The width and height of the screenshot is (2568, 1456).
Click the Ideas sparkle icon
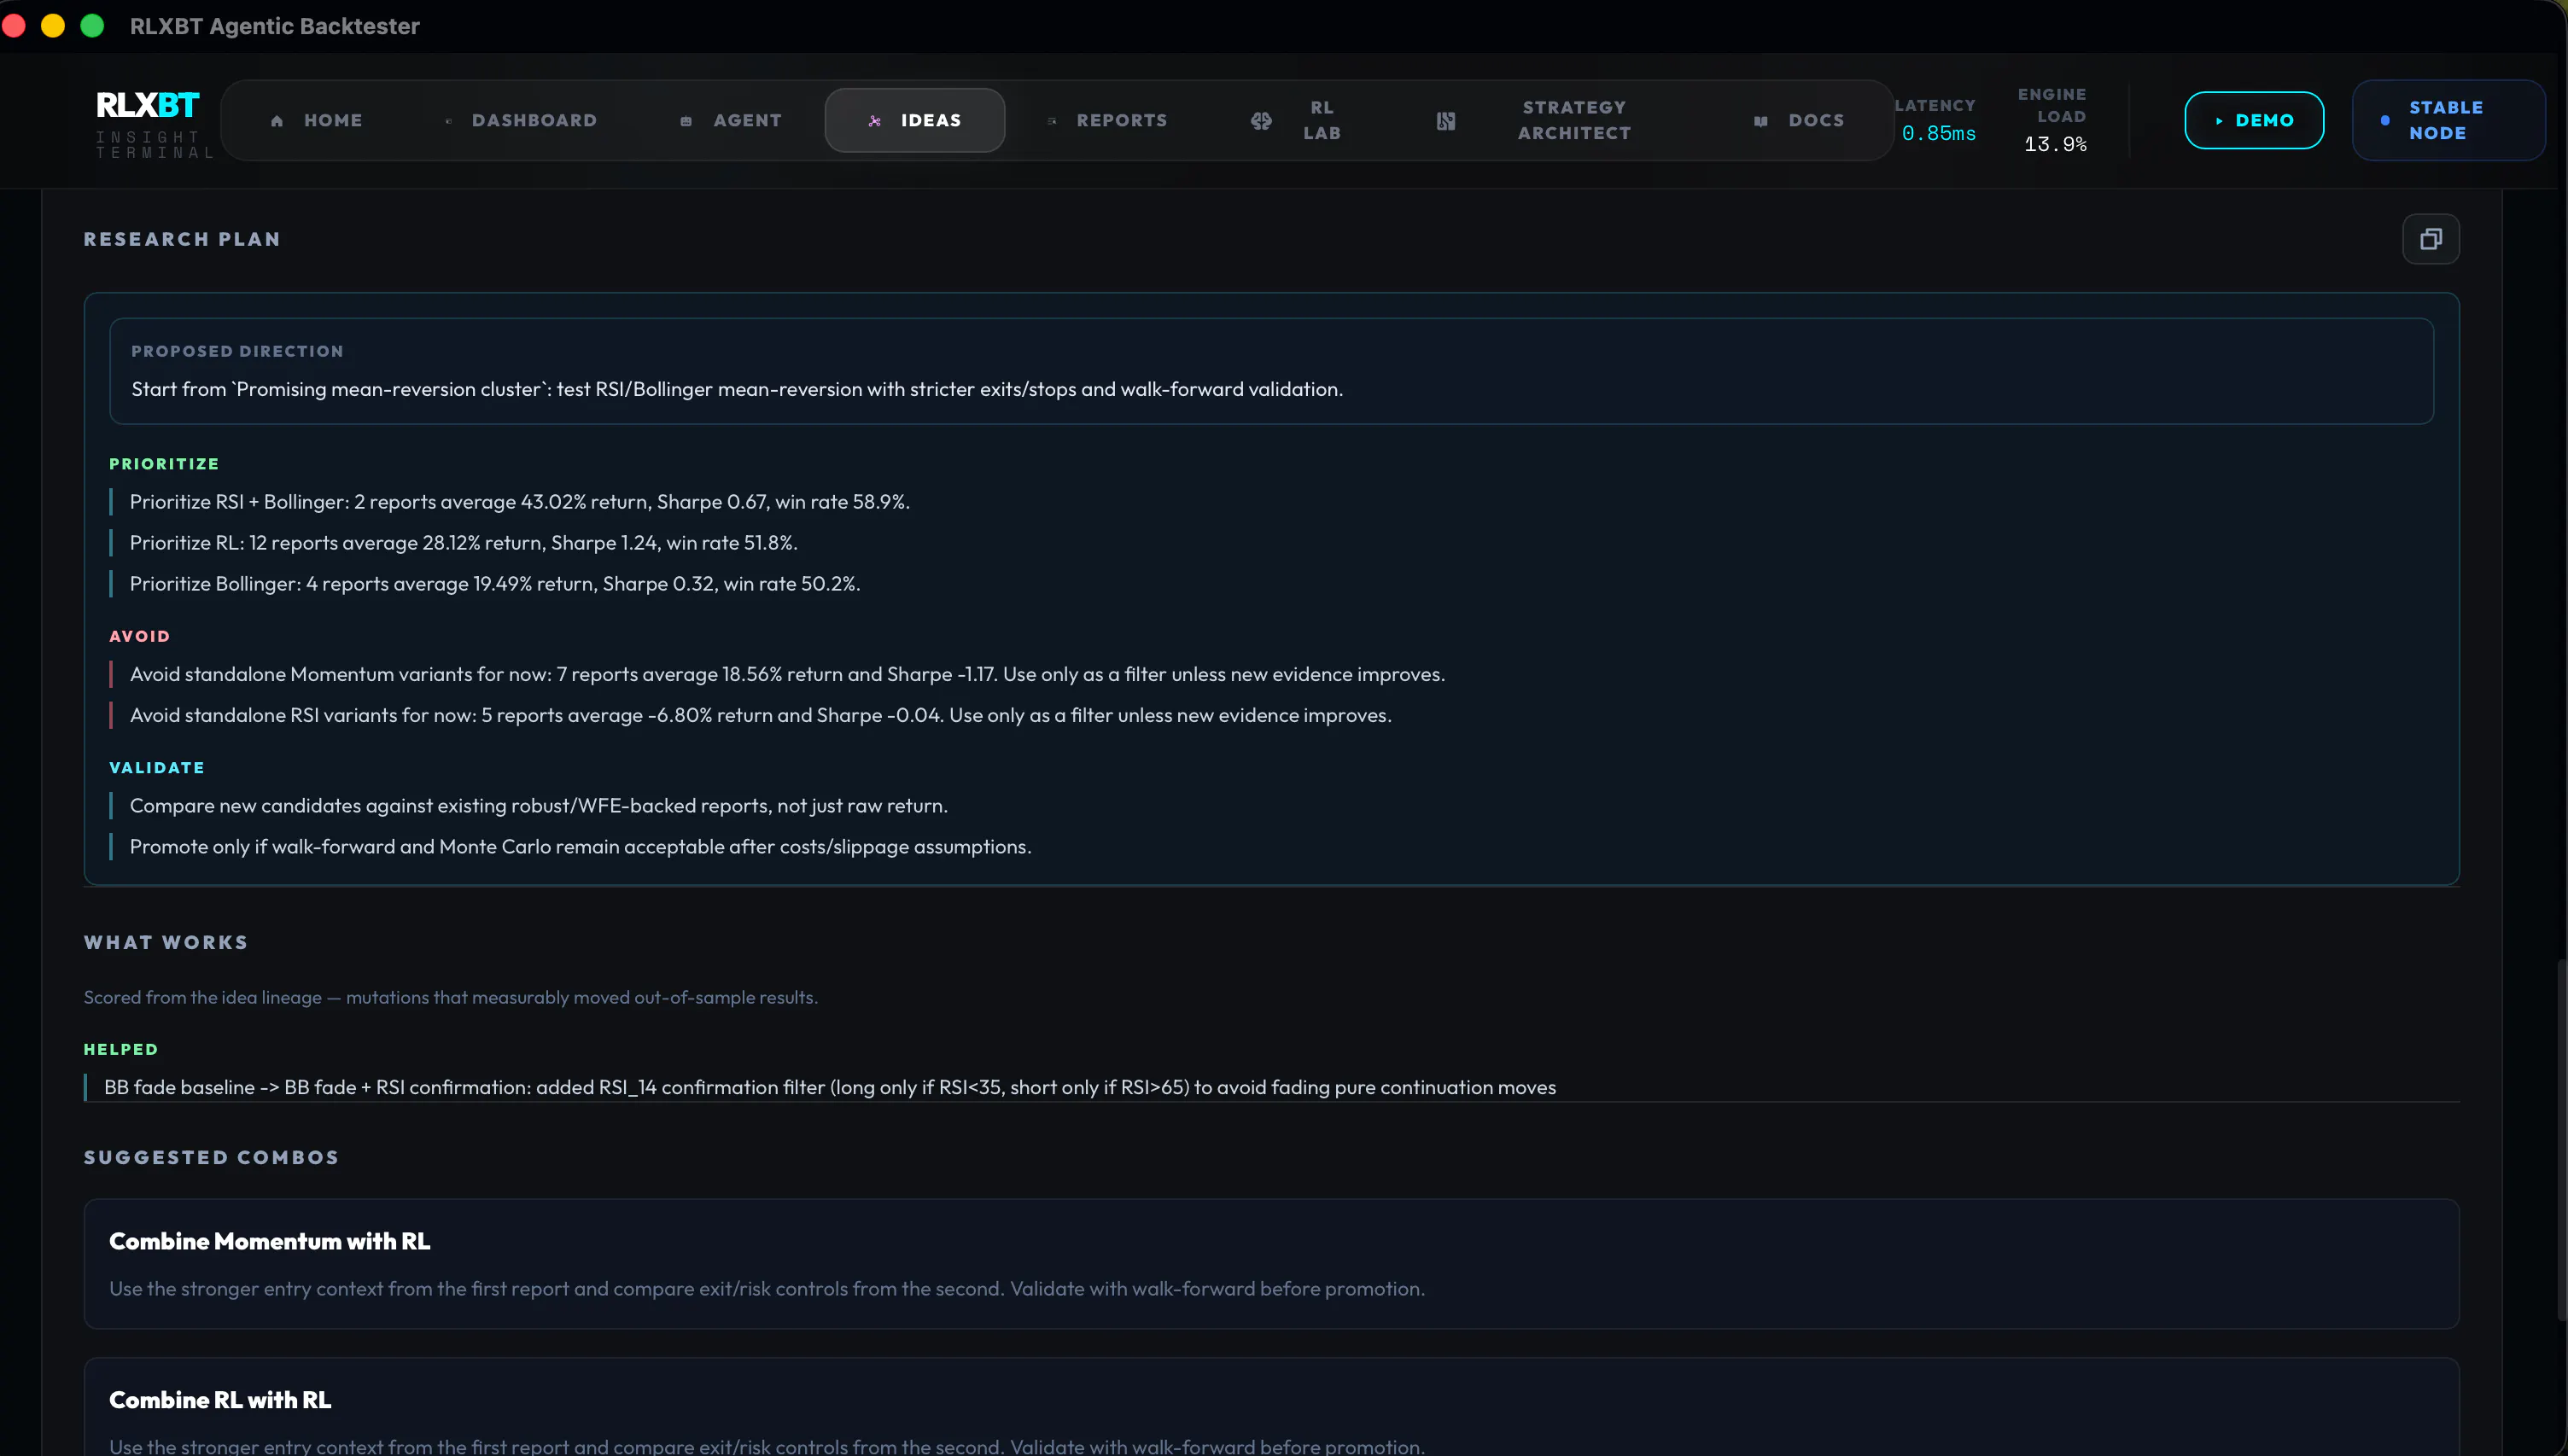click(x=875, y=121)
